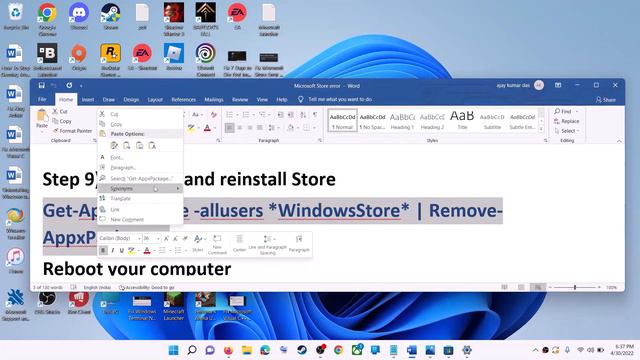Open Line and Paragraph Spacing in mini toolbar
The image size is (640, 360).
(268, 244)
